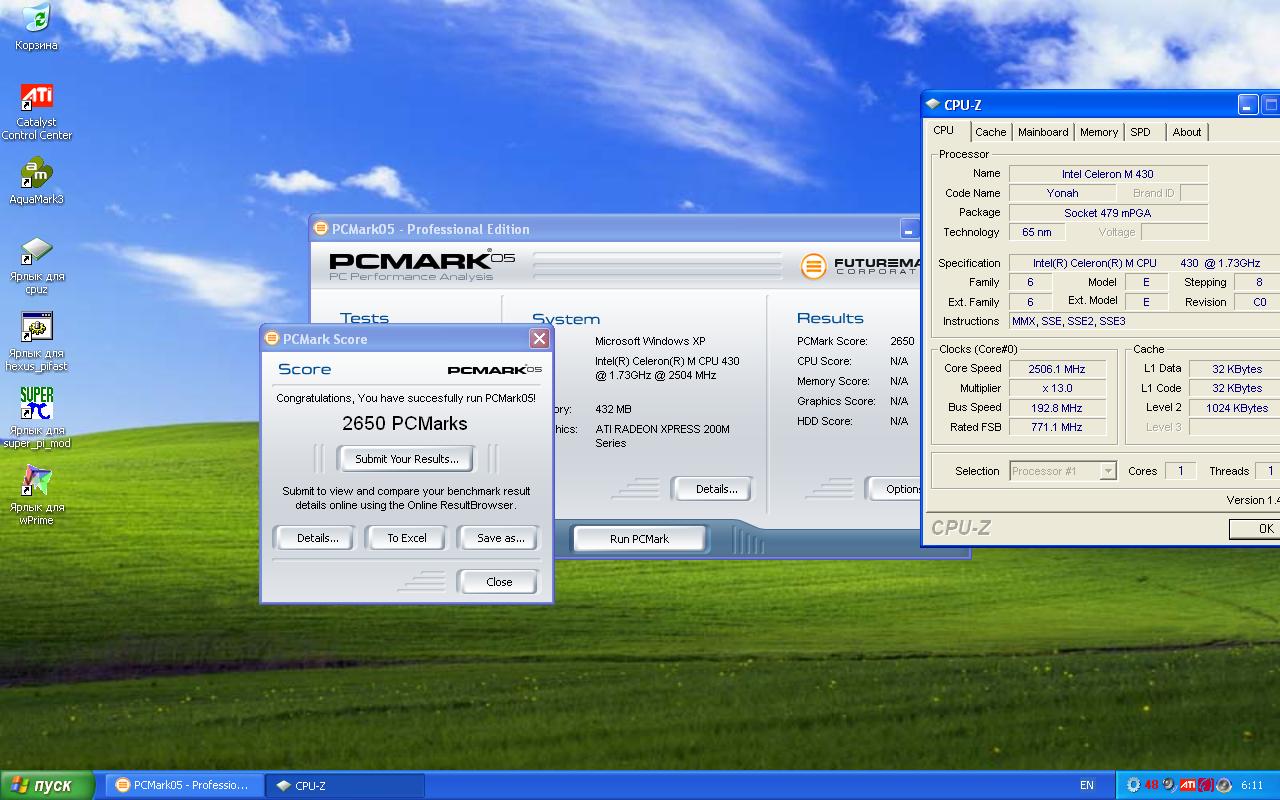Click the red 48 temperature tray icon

click(1151, 785)
